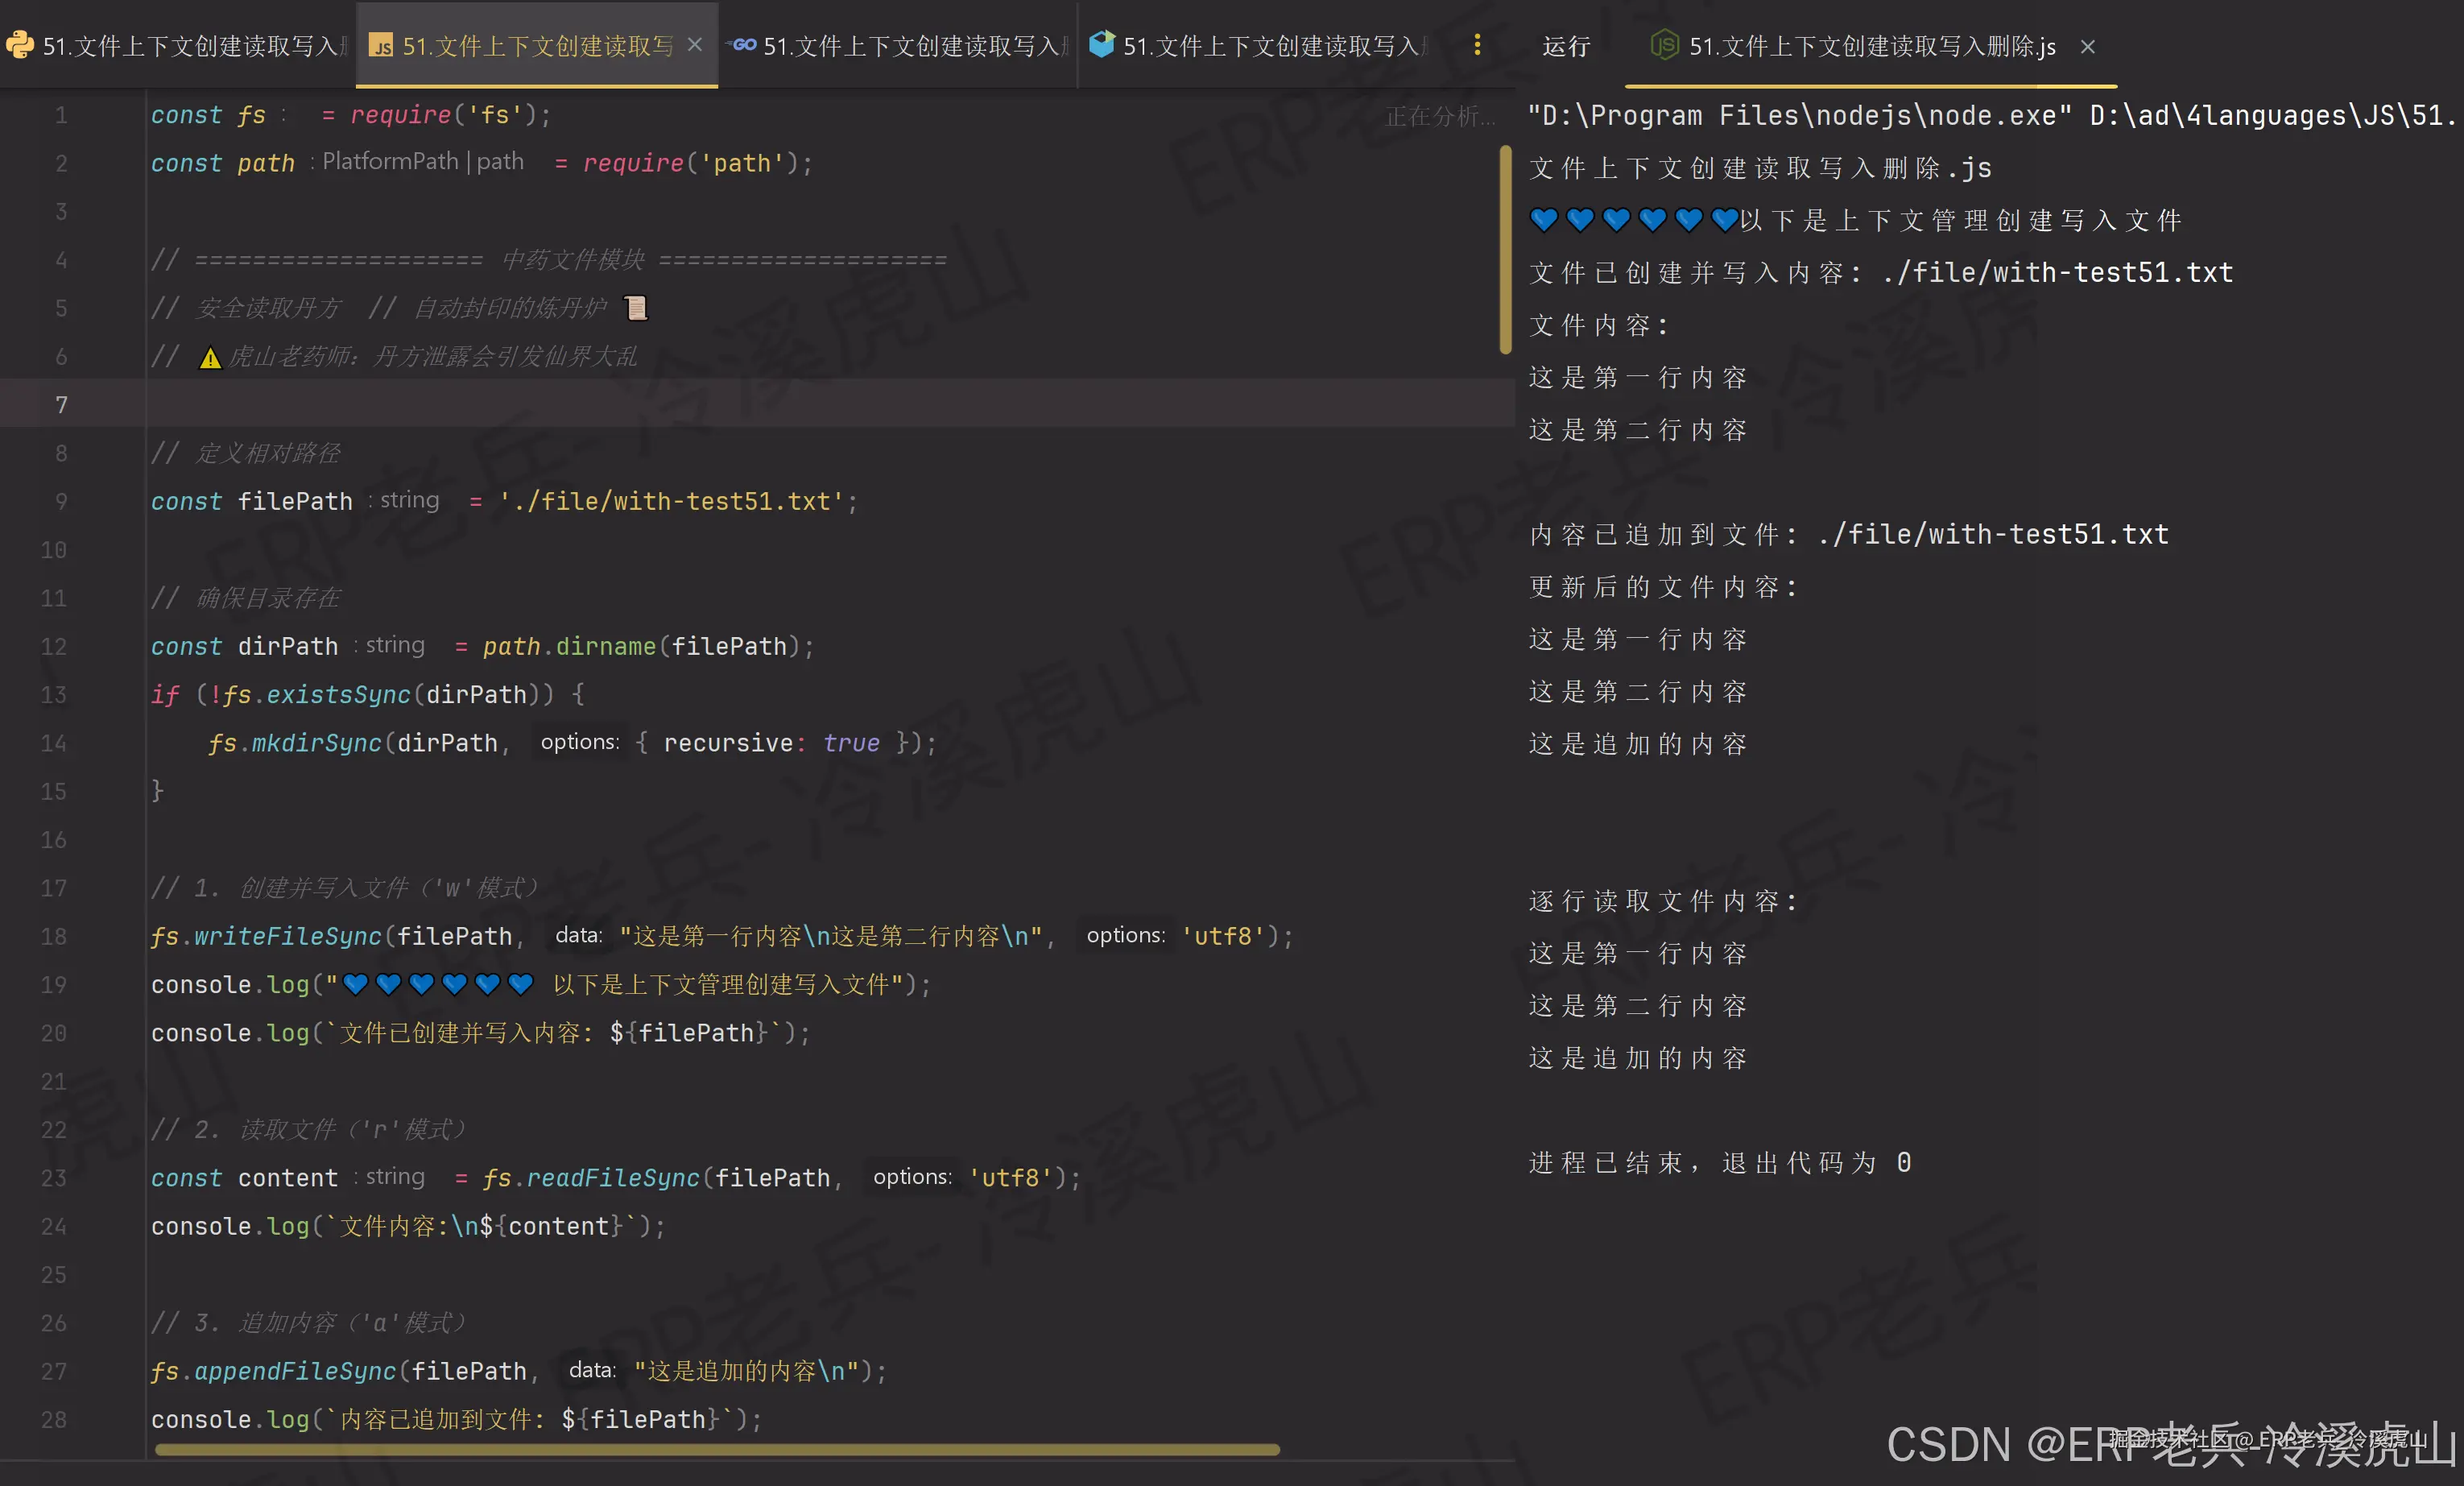Select the 运行 tool window label

[x=1566, y=46]
